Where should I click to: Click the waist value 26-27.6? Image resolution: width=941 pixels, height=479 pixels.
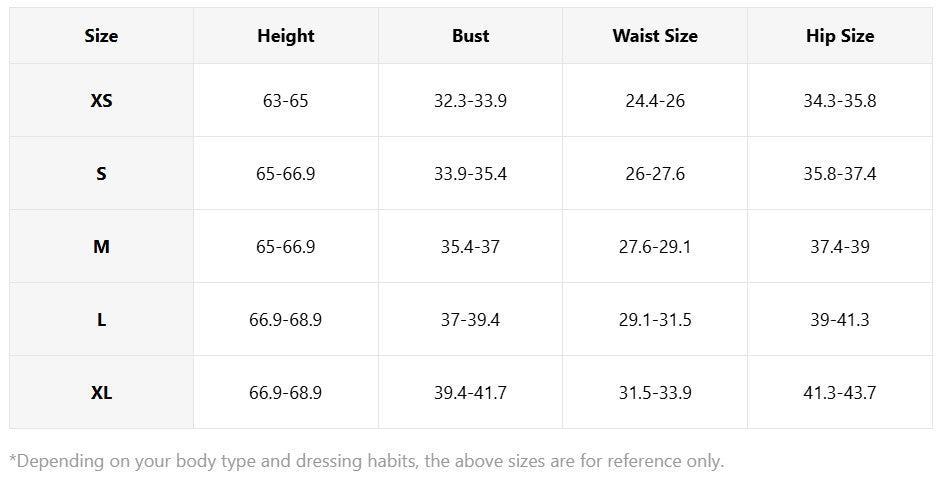[655, 174]
